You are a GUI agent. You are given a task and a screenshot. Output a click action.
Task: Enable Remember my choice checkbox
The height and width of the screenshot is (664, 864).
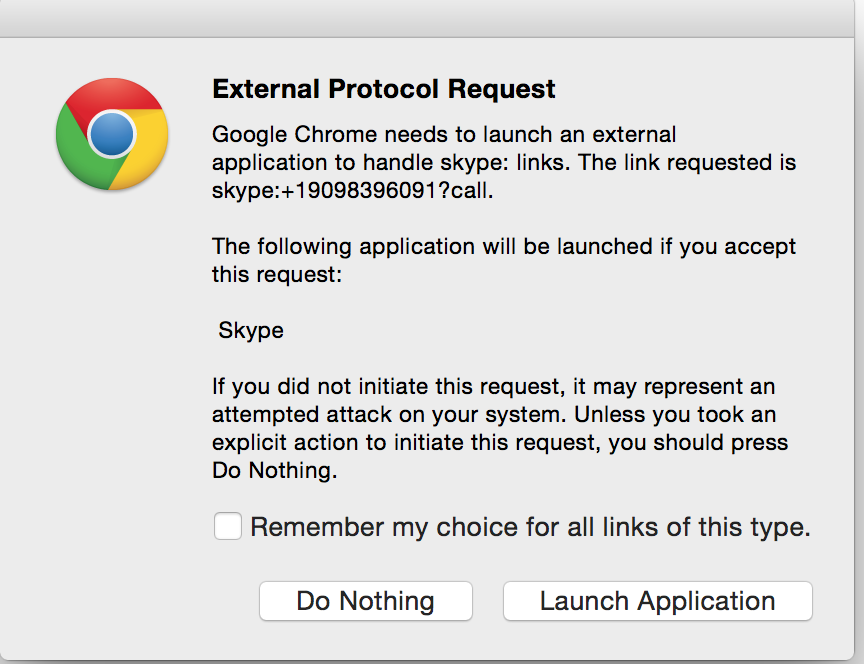pyautogui.click(x=228, y=526)
